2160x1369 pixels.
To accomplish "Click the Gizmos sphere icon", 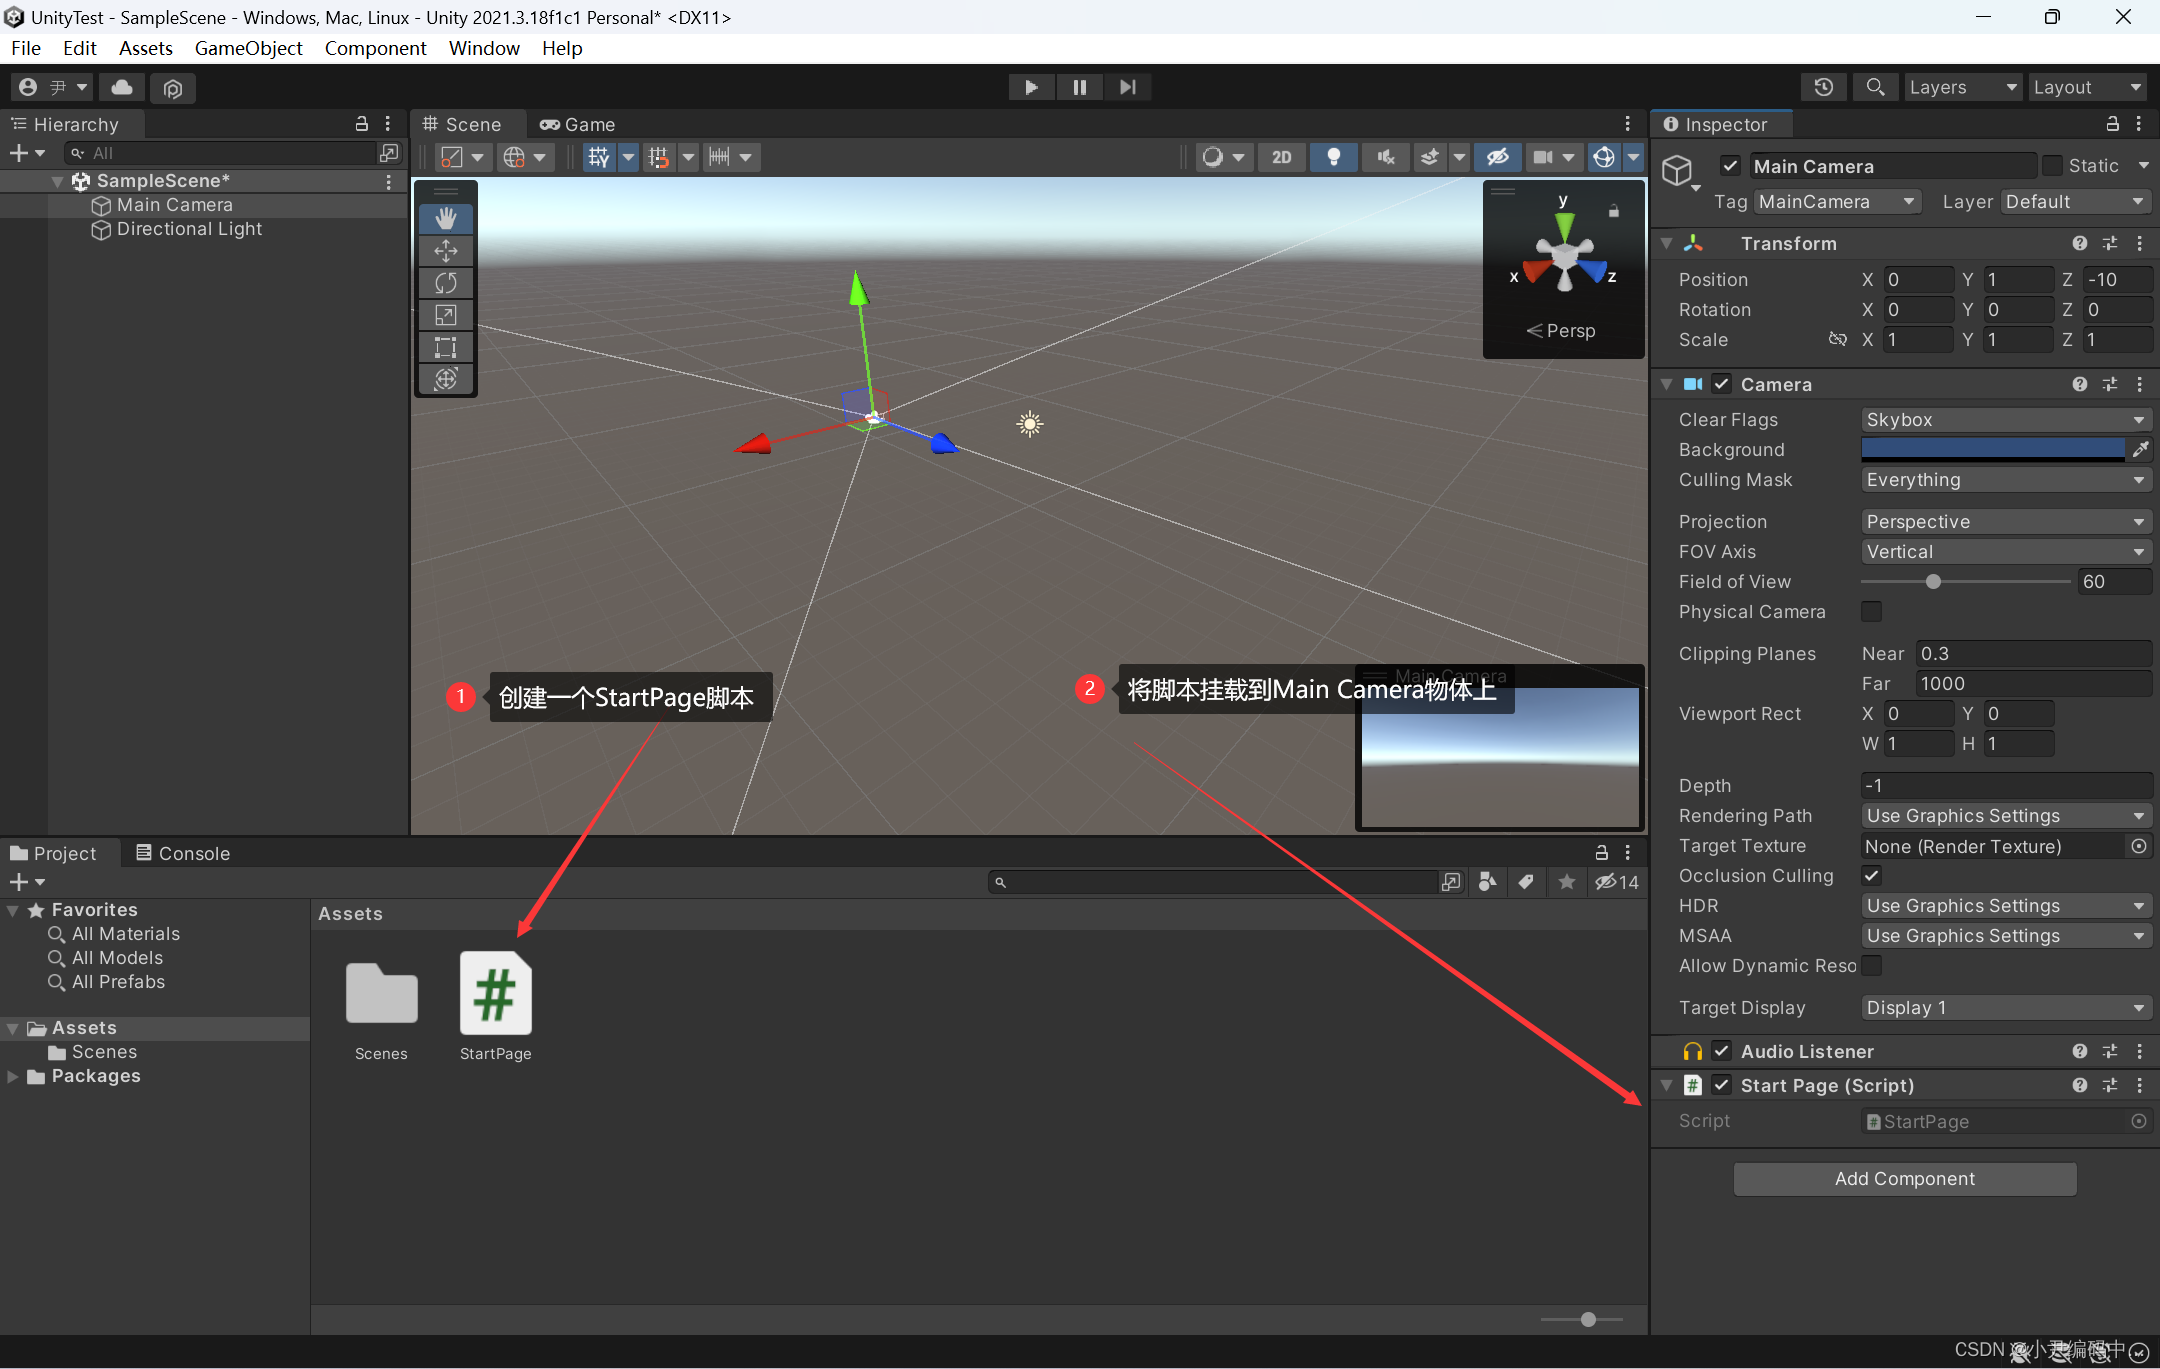I will pos(1604,157).
